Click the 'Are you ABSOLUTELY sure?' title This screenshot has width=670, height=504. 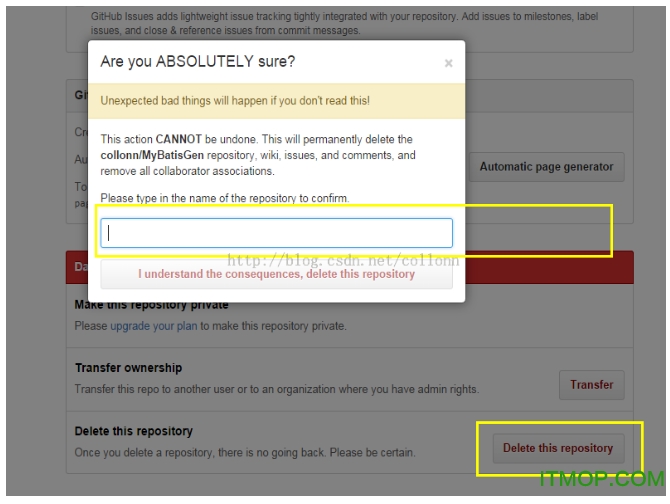point(198,62)
